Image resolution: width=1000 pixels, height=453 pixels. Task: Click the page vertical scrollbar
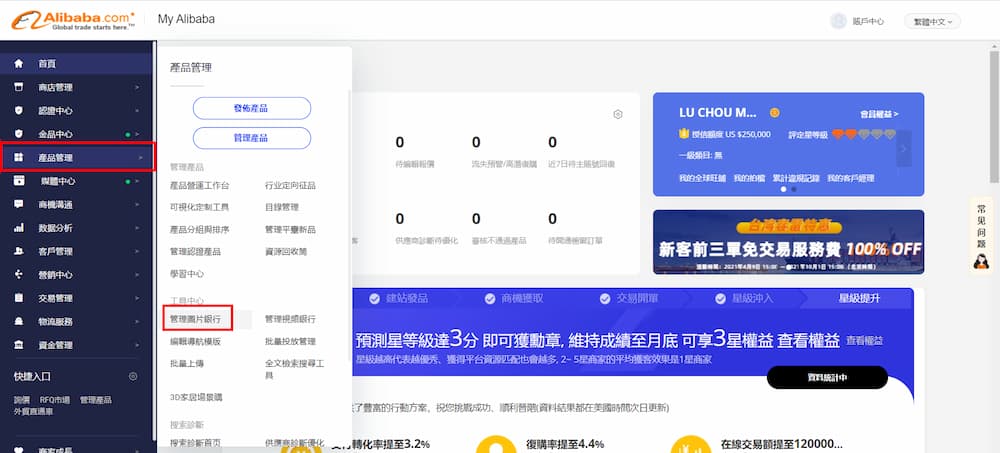point(994,115)
